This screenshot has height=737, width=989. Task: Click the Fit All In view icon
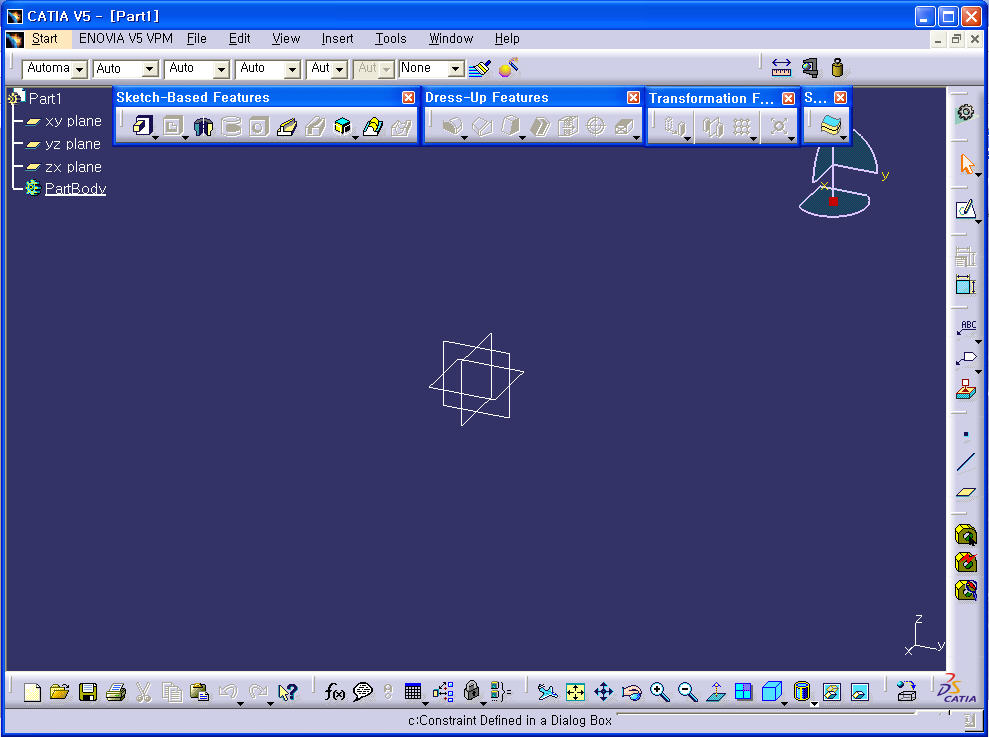(x=575, y=692)
